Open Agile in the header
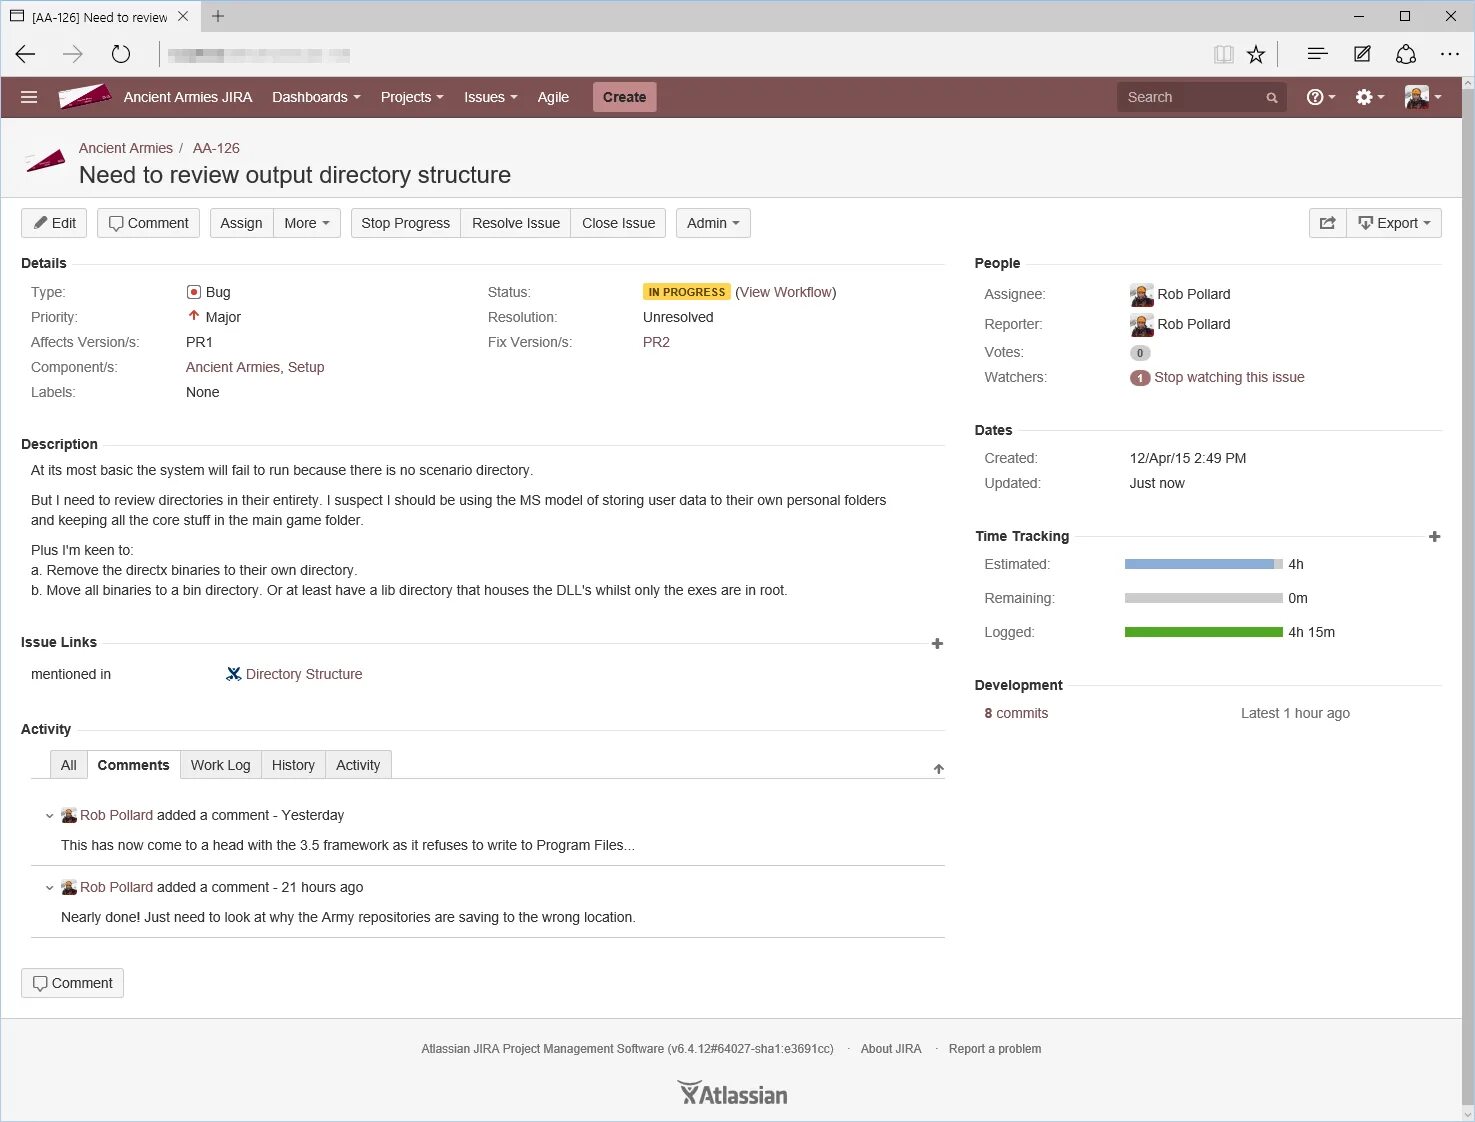 553,97
